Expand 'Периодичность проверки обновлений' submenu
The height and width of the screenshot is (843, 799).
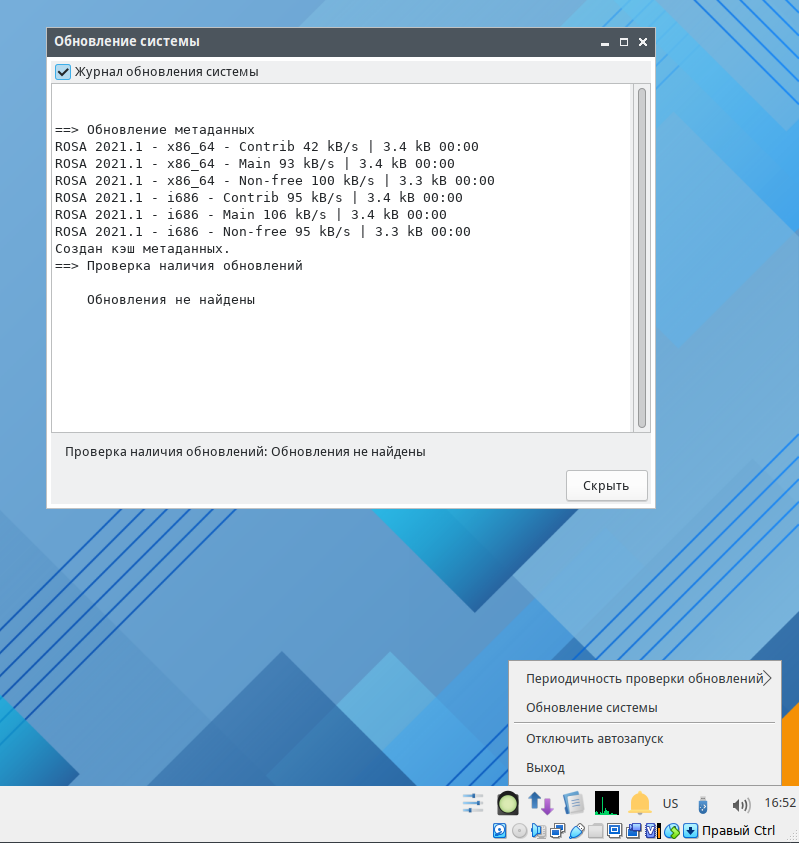click(645, 679)
